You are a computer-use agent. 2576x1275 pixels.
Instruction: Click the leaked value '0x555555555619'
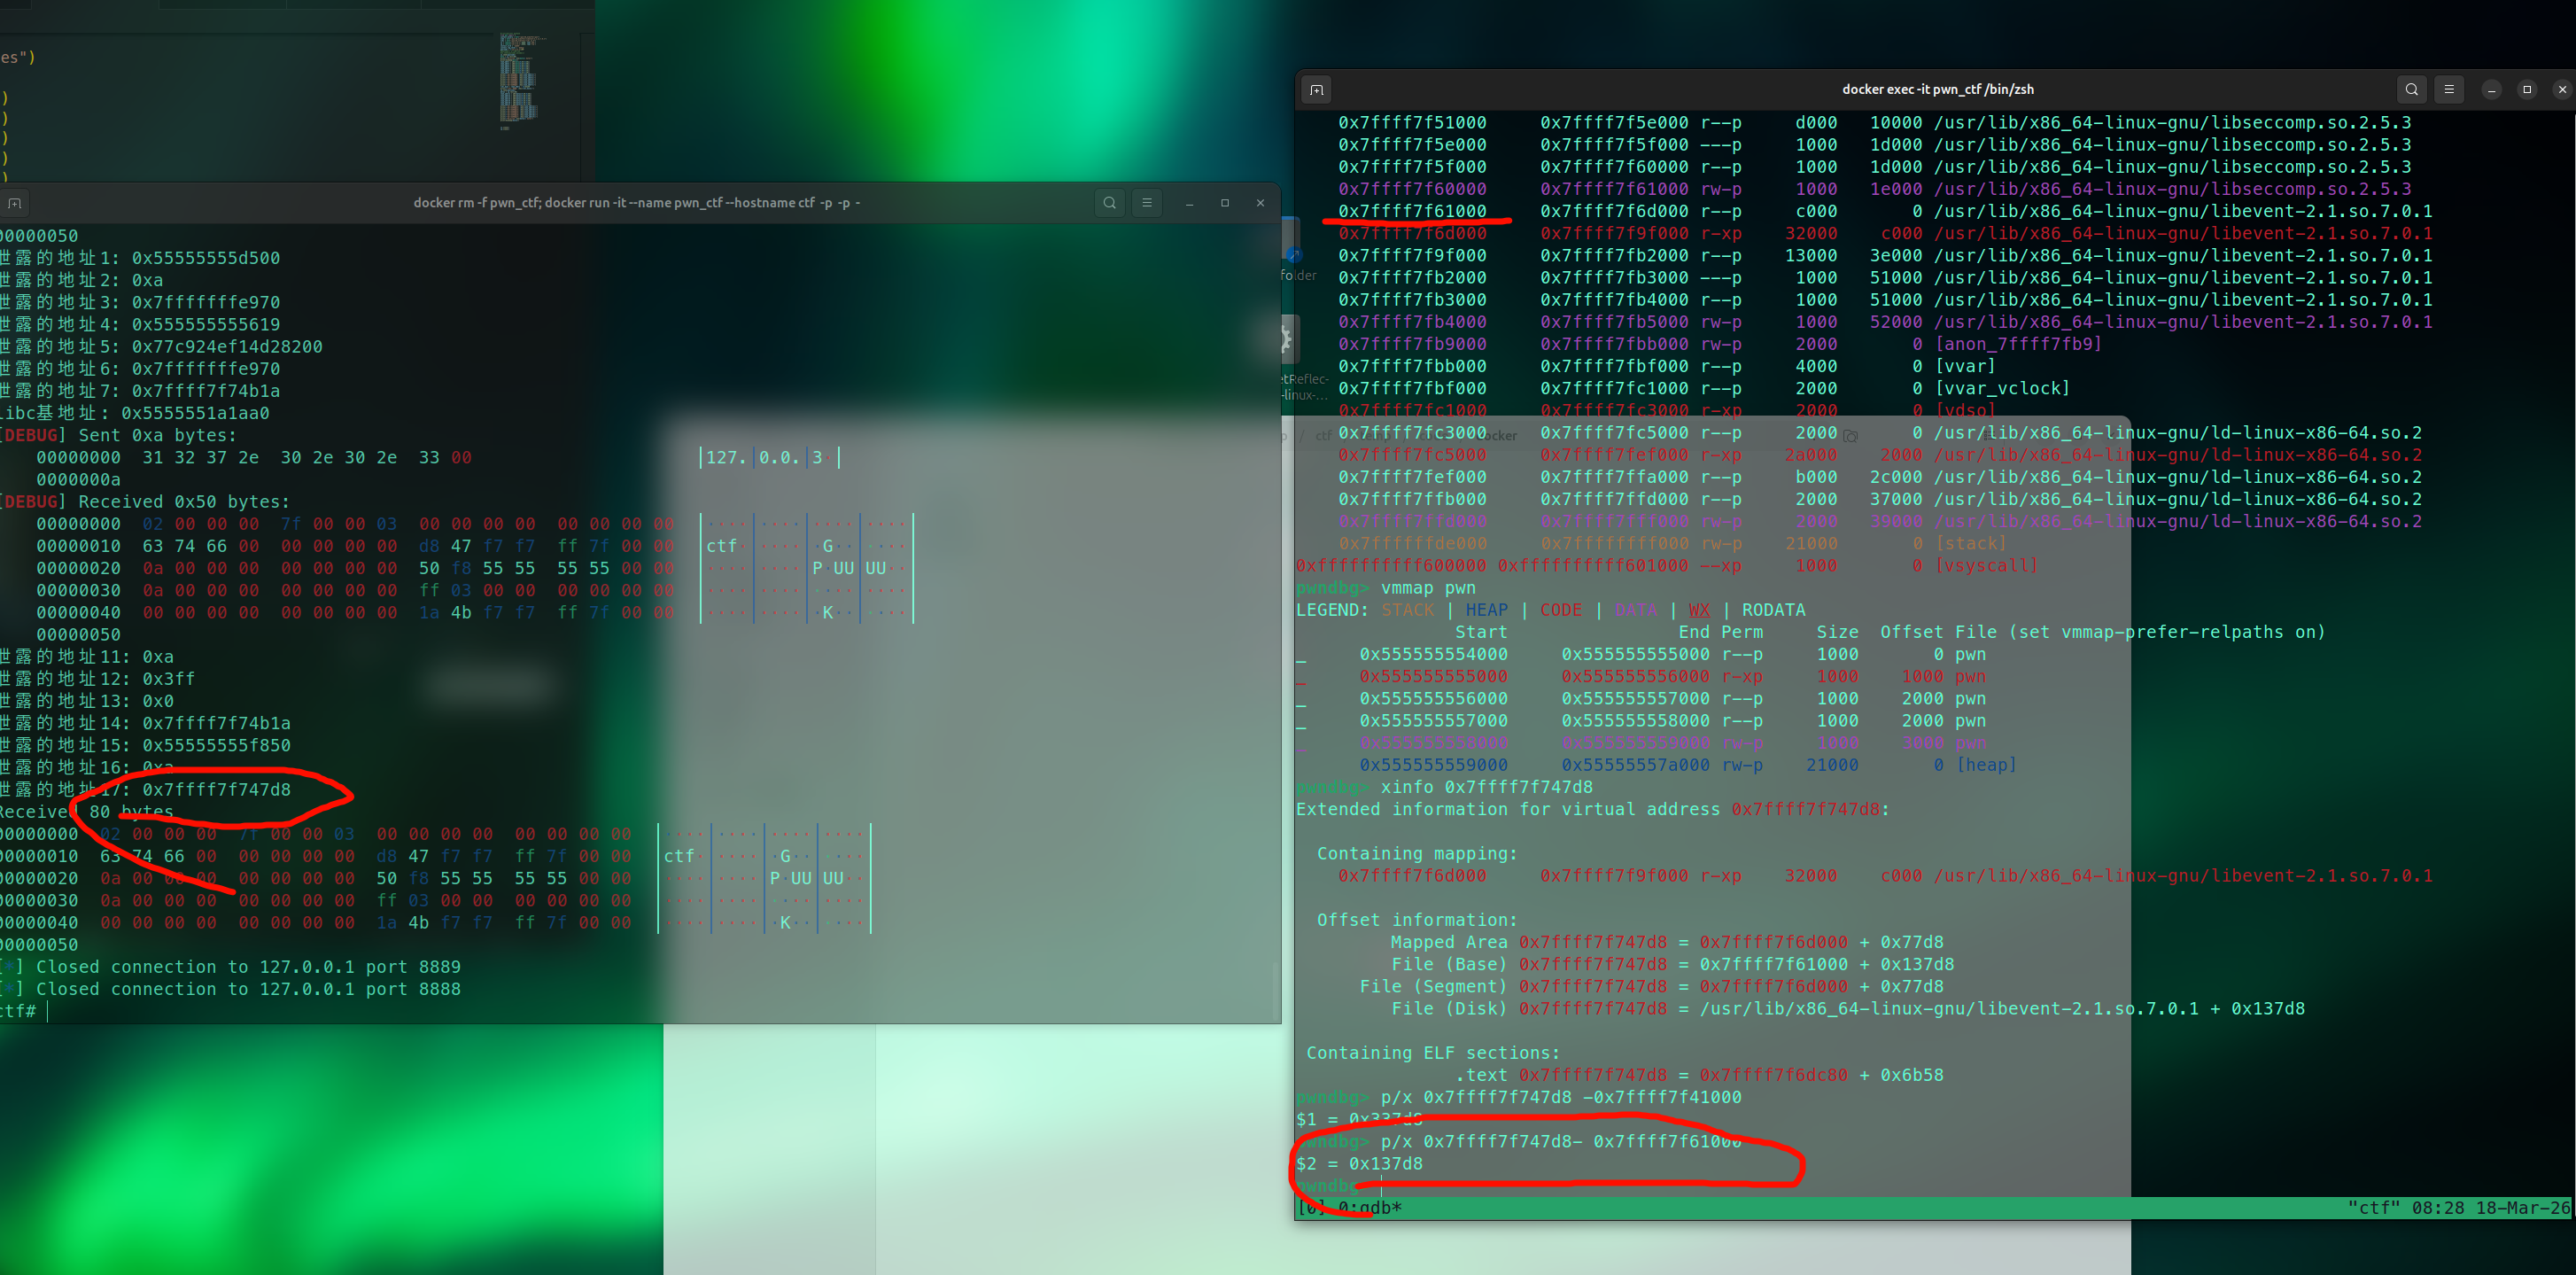[x=206, y=325]
